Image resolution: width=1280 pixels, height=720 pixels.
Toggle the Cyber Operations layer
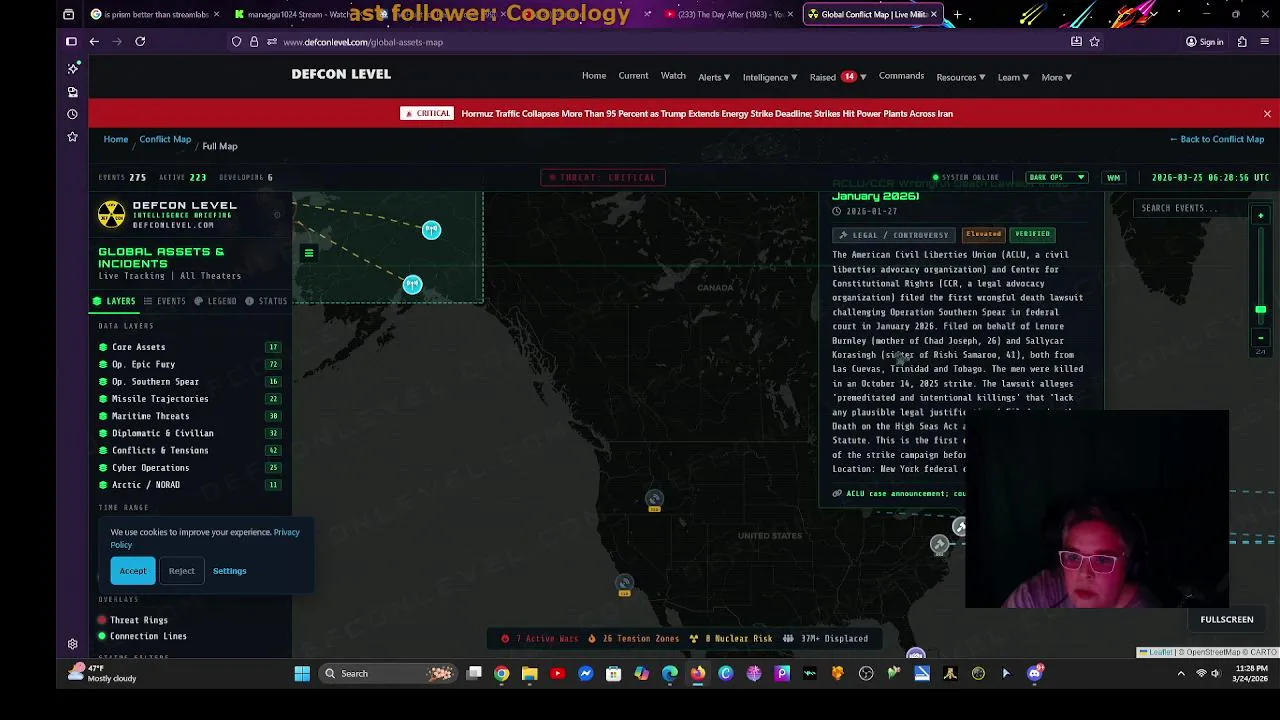point(188,467)
